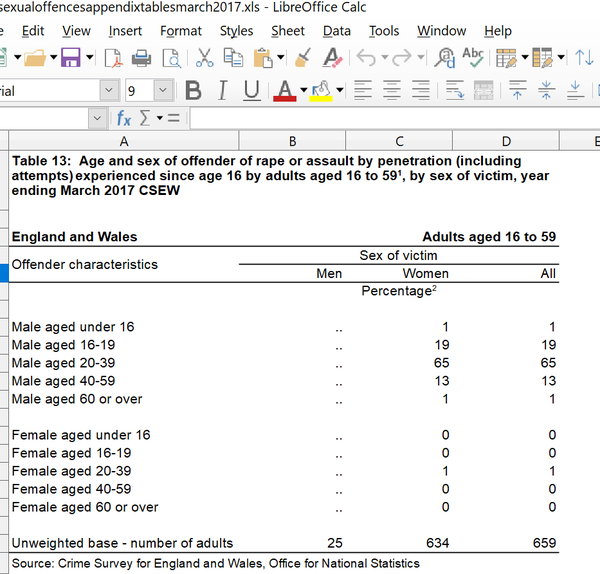Viewport: 600px width, 574px height.
Task: Click the Insert Row icon
Action: coord(506,58)
